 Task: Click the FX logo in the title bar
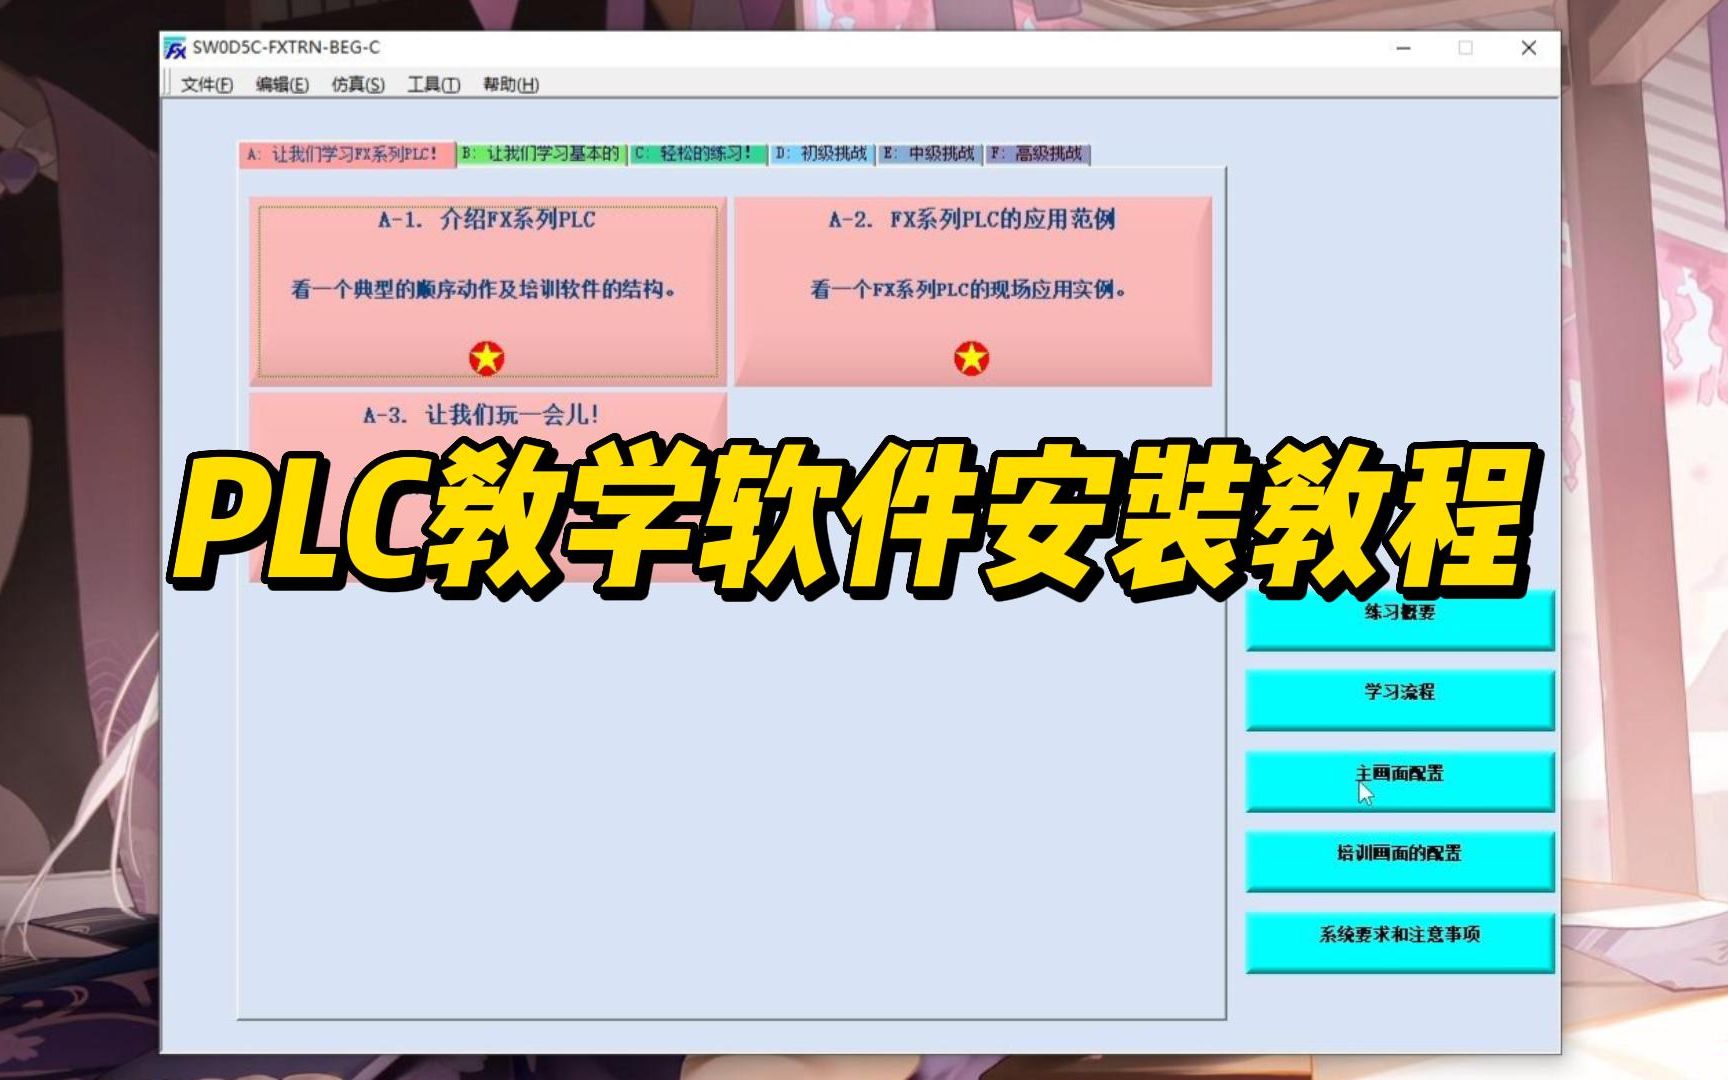(x=174, y=46)
